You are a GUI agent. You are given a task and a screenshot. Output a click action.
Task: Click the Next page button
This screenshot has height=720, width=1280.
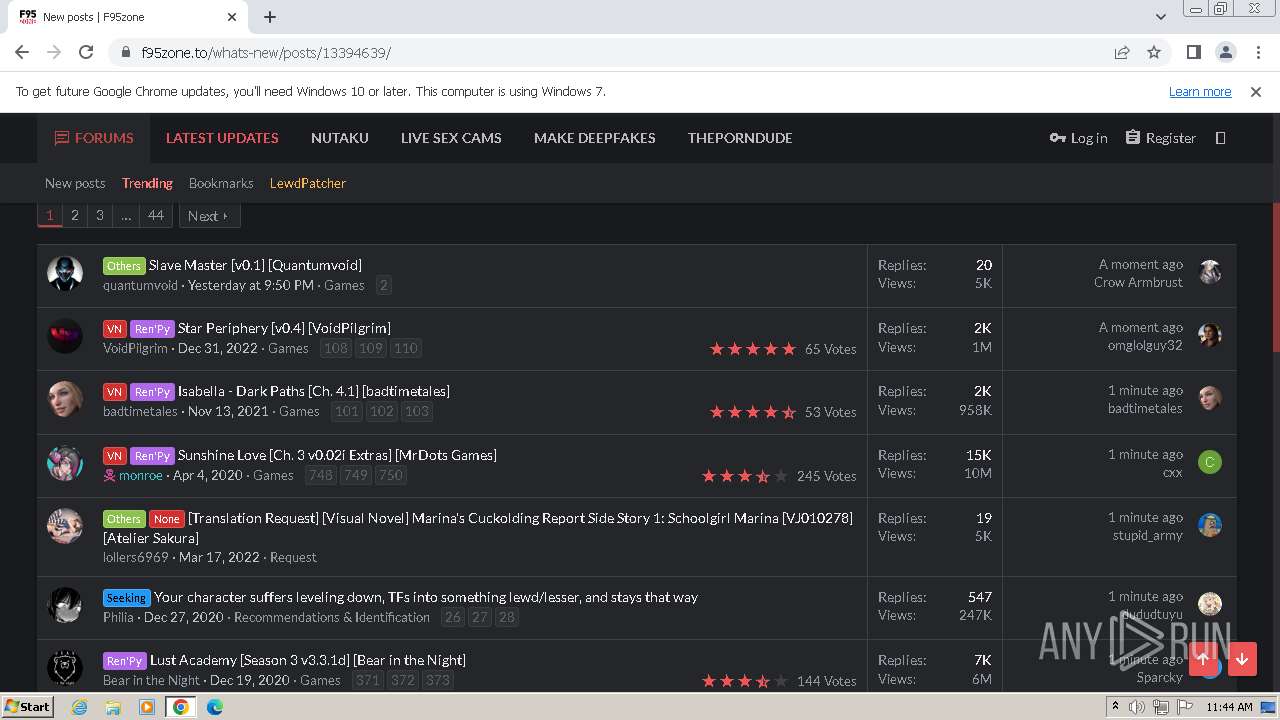[209, 215]
